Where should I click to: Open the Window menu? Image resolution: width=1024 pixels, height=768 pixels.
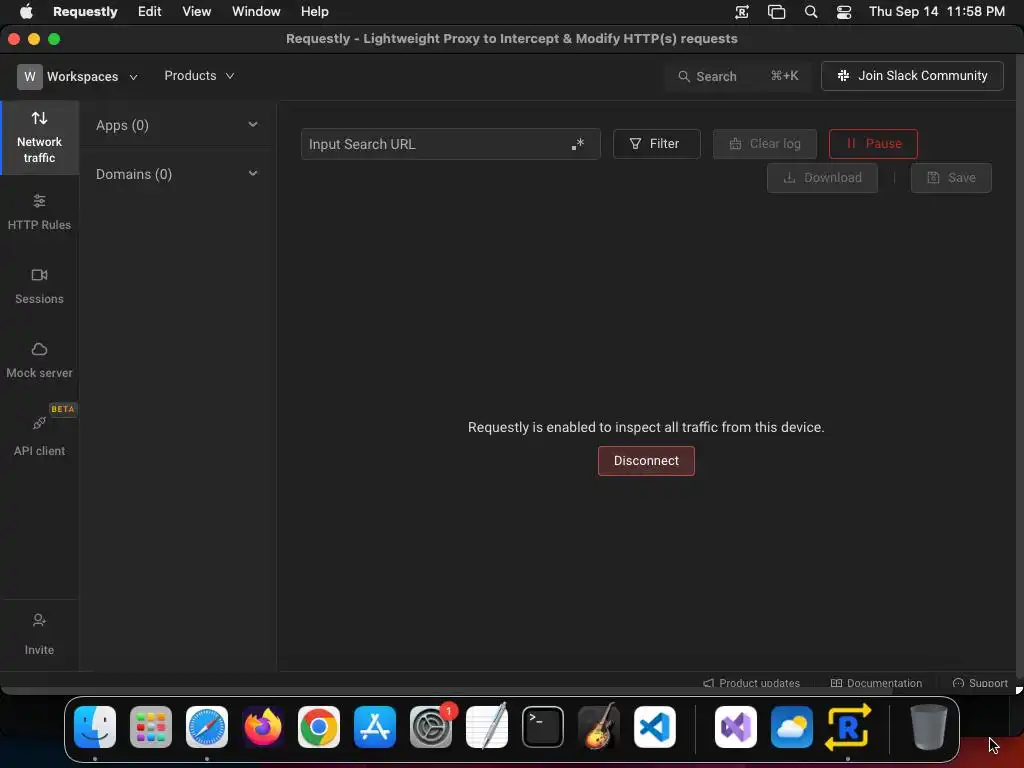256,12
